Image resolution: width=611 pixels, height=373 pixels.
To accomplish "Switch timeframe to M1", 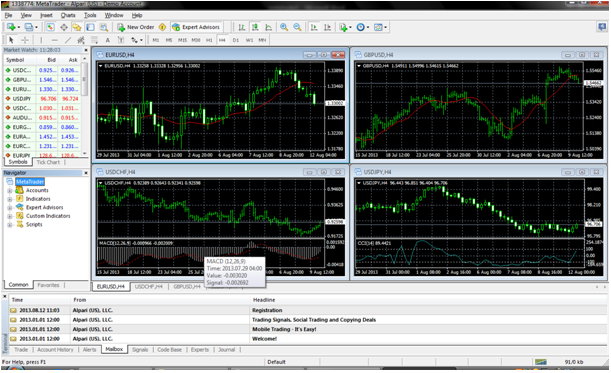I will 156,40.
